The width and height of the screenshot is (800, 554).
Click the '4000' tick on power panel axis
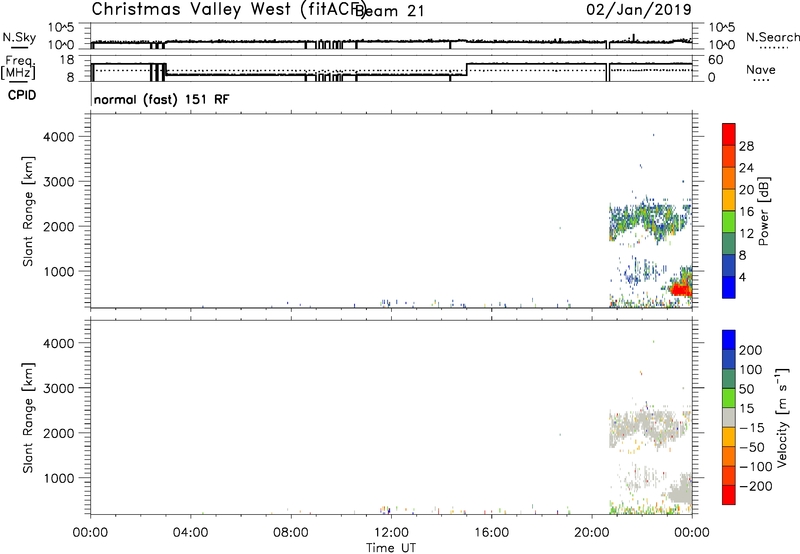[x=59, y=137]
